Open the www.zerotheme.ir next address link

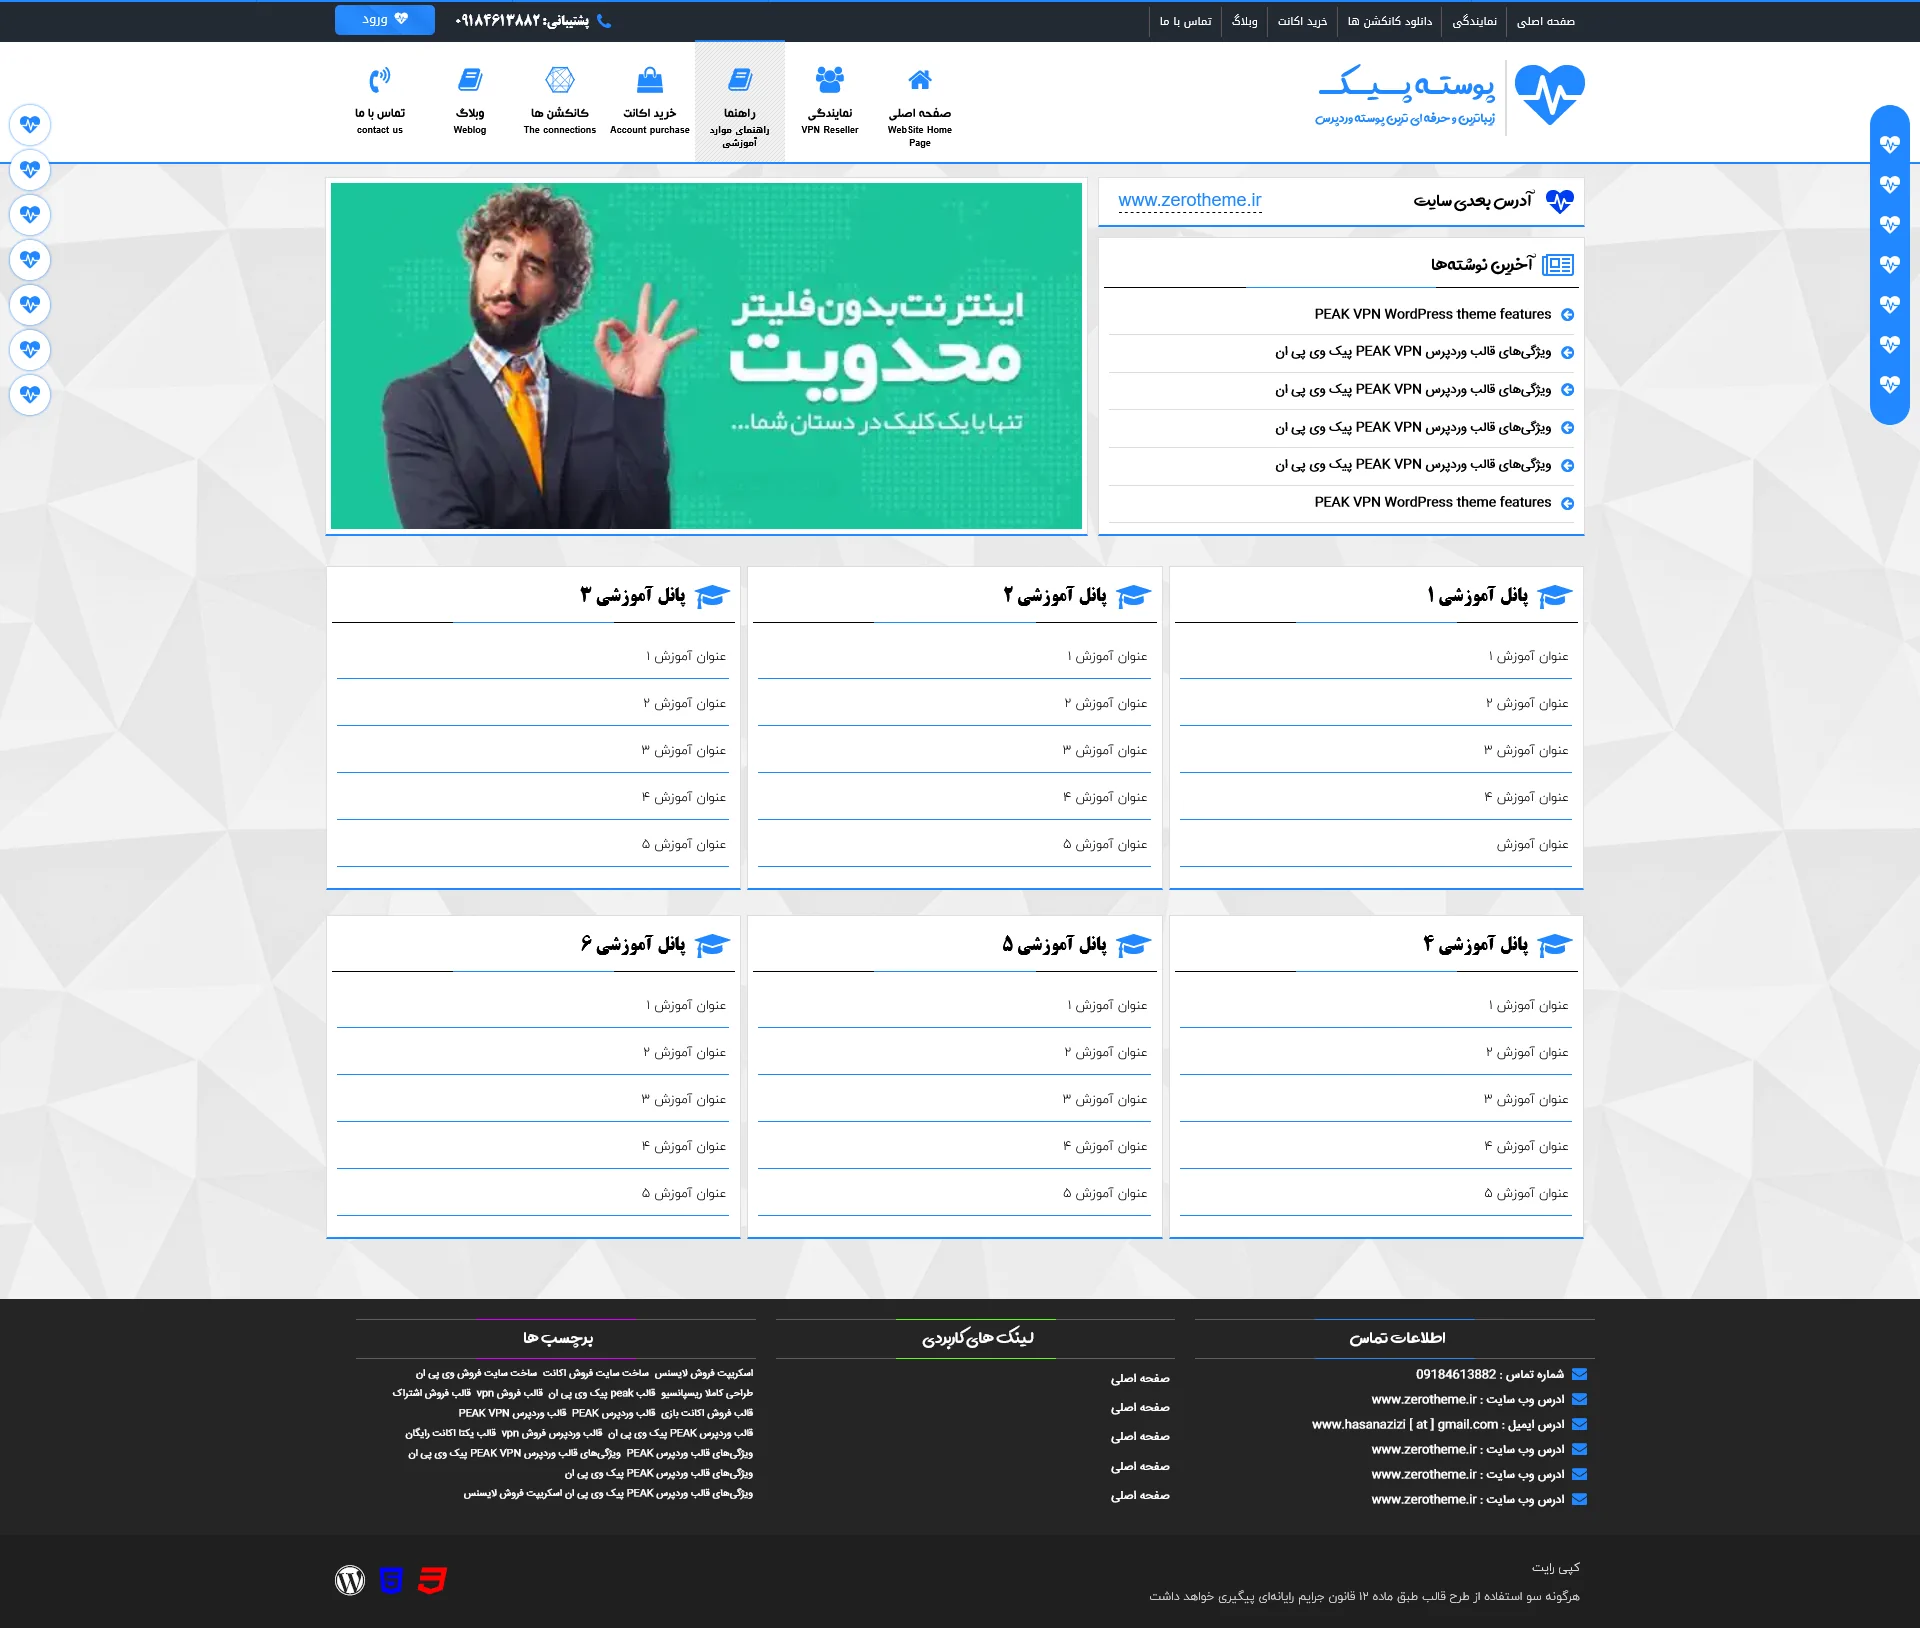[1189, 200]
